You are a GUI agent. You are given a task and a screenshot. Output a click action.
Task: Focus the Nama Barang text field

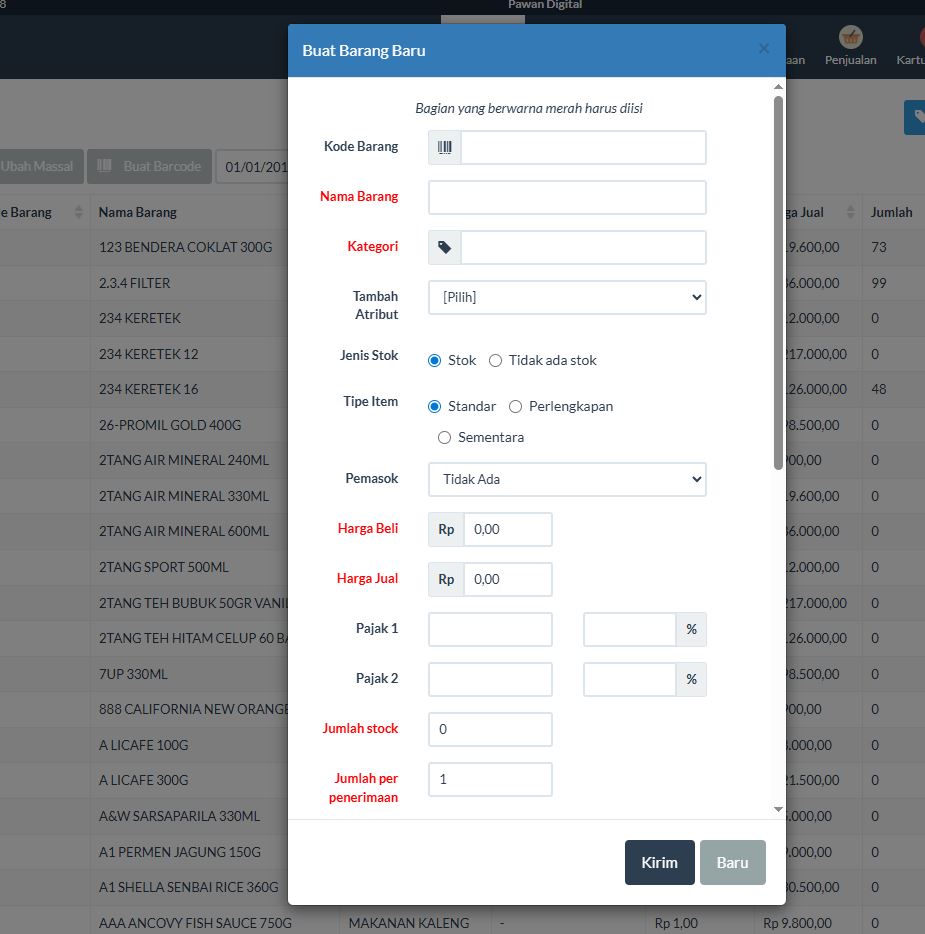[567, 197]
